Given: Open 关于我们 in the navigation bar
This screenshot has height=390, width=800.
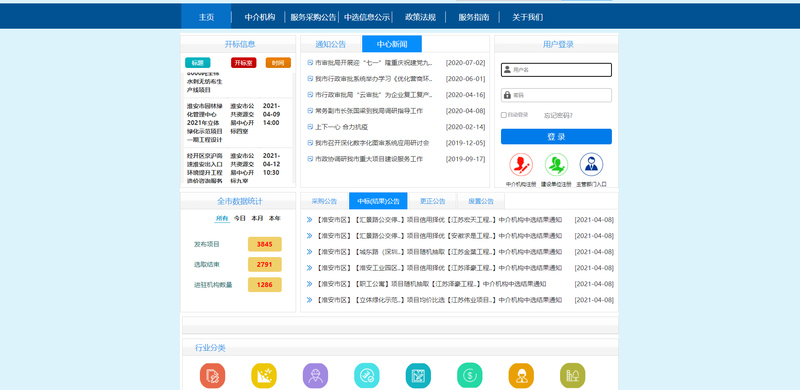Looking at the screenshot, I should point(528,17).
